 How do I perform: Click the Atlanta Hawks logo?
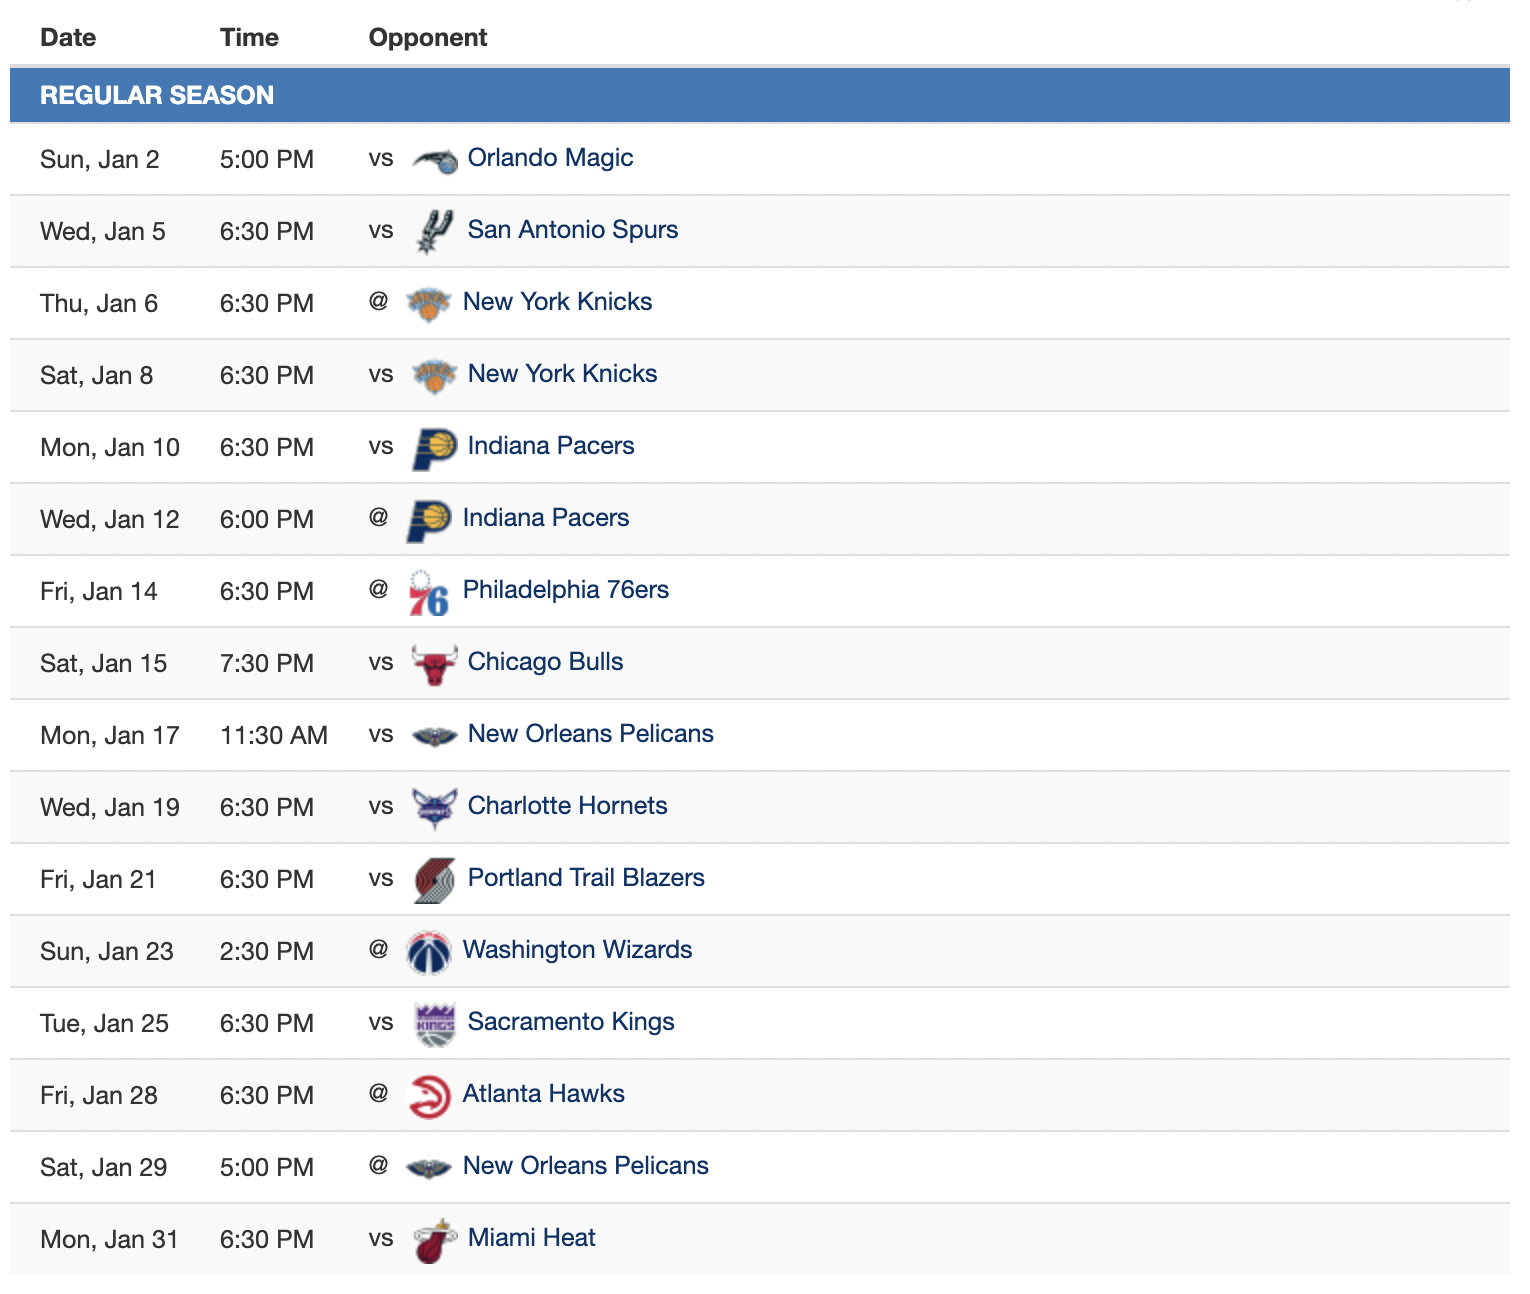coord(430,1096)
